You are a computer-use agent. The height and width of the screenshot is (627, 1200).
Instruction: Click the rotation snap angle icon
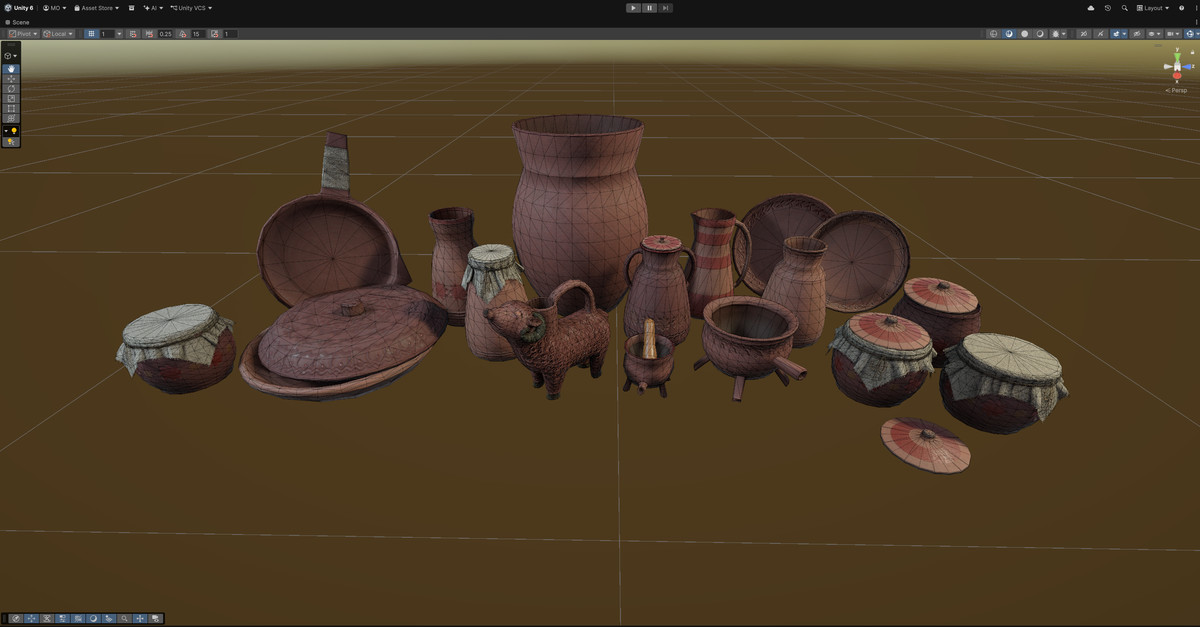point(183,34)
